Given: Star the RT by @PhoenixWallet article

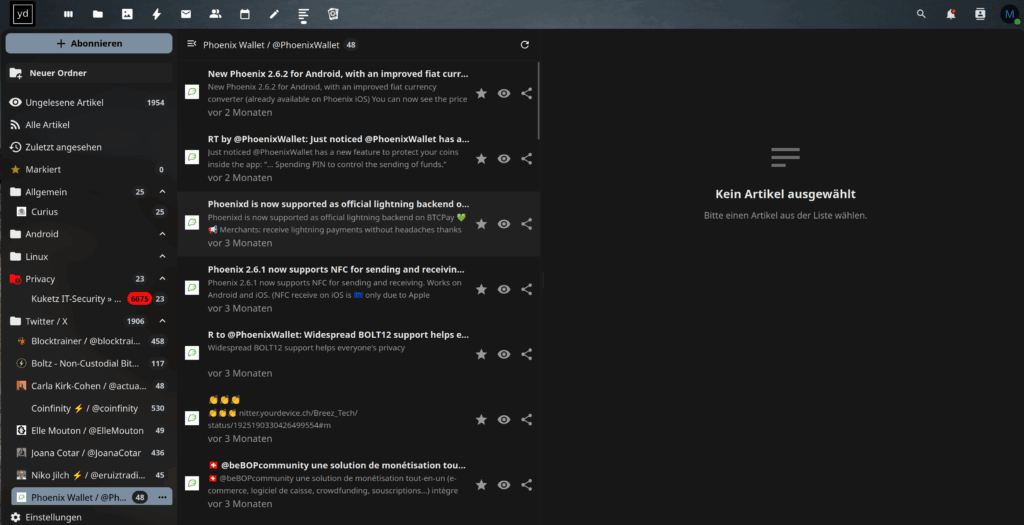Looking at the screenshot, I should 481,159.
